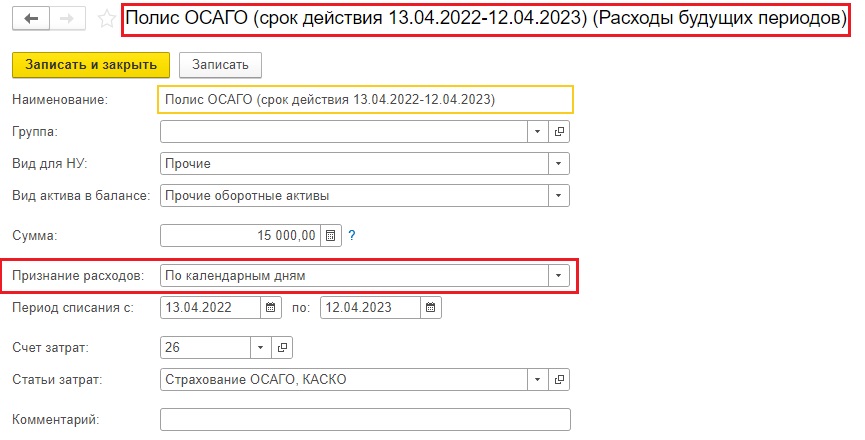Open calculator icon in Сумма field

(330, 235)
